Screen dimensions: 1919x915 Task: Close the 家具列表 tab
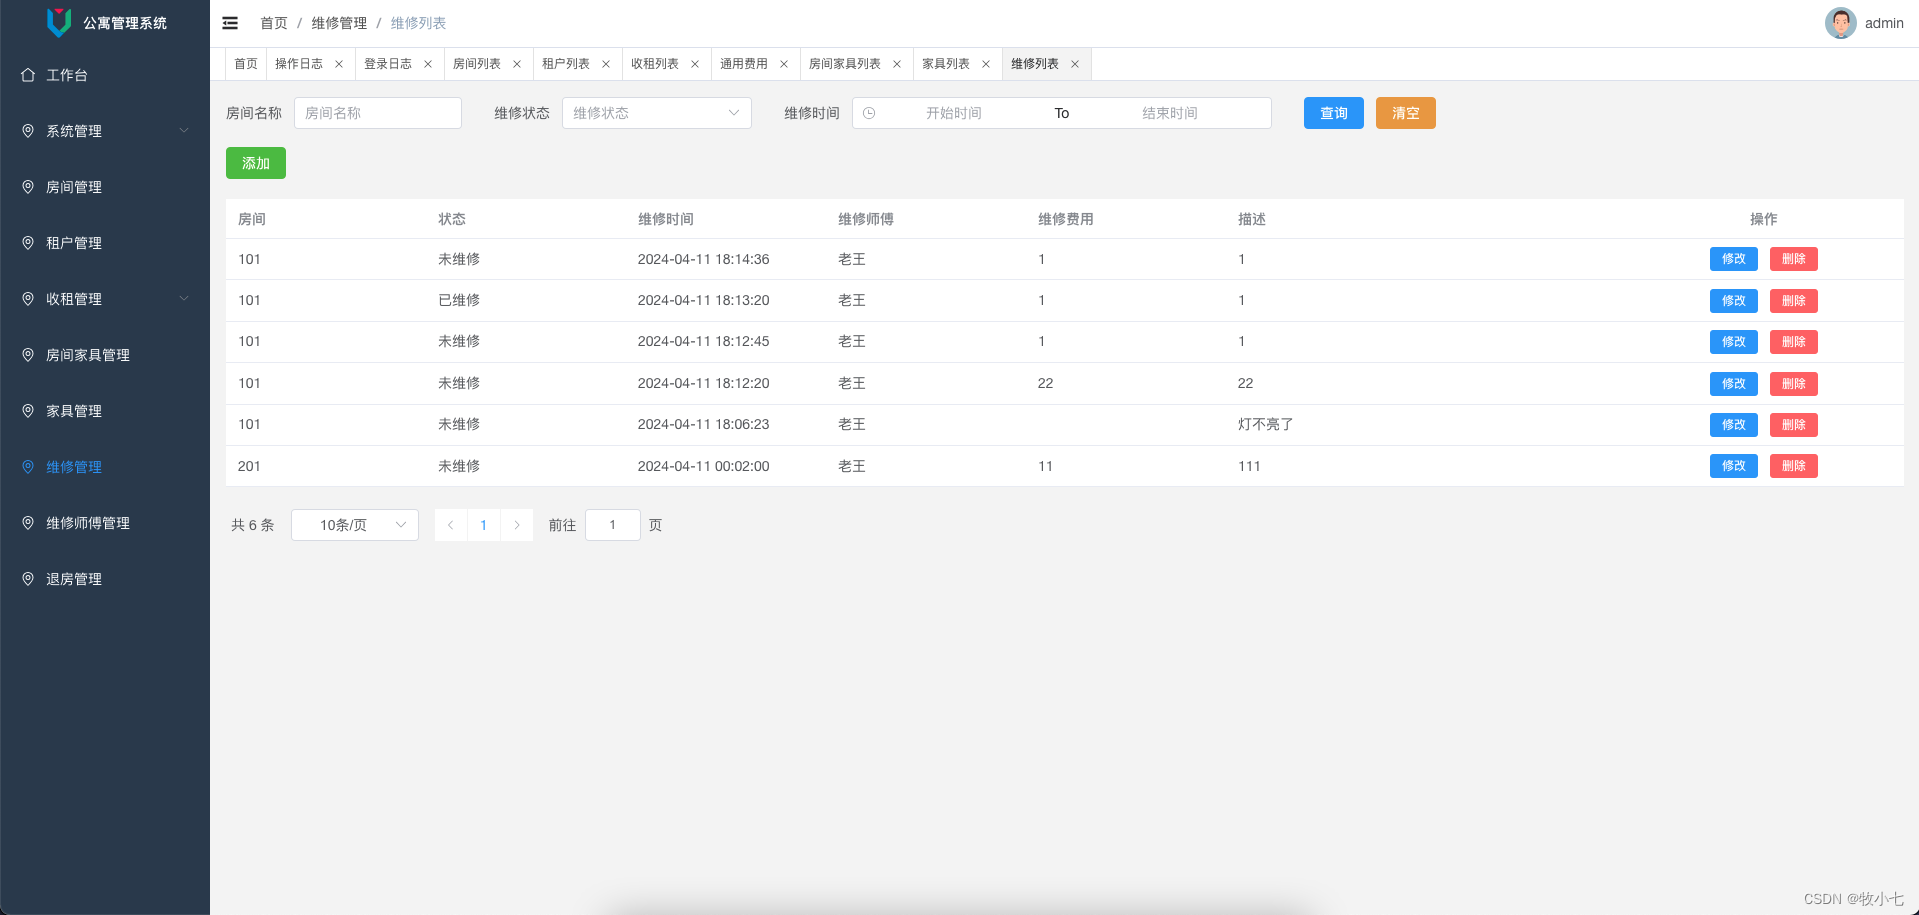coord(986,64)
